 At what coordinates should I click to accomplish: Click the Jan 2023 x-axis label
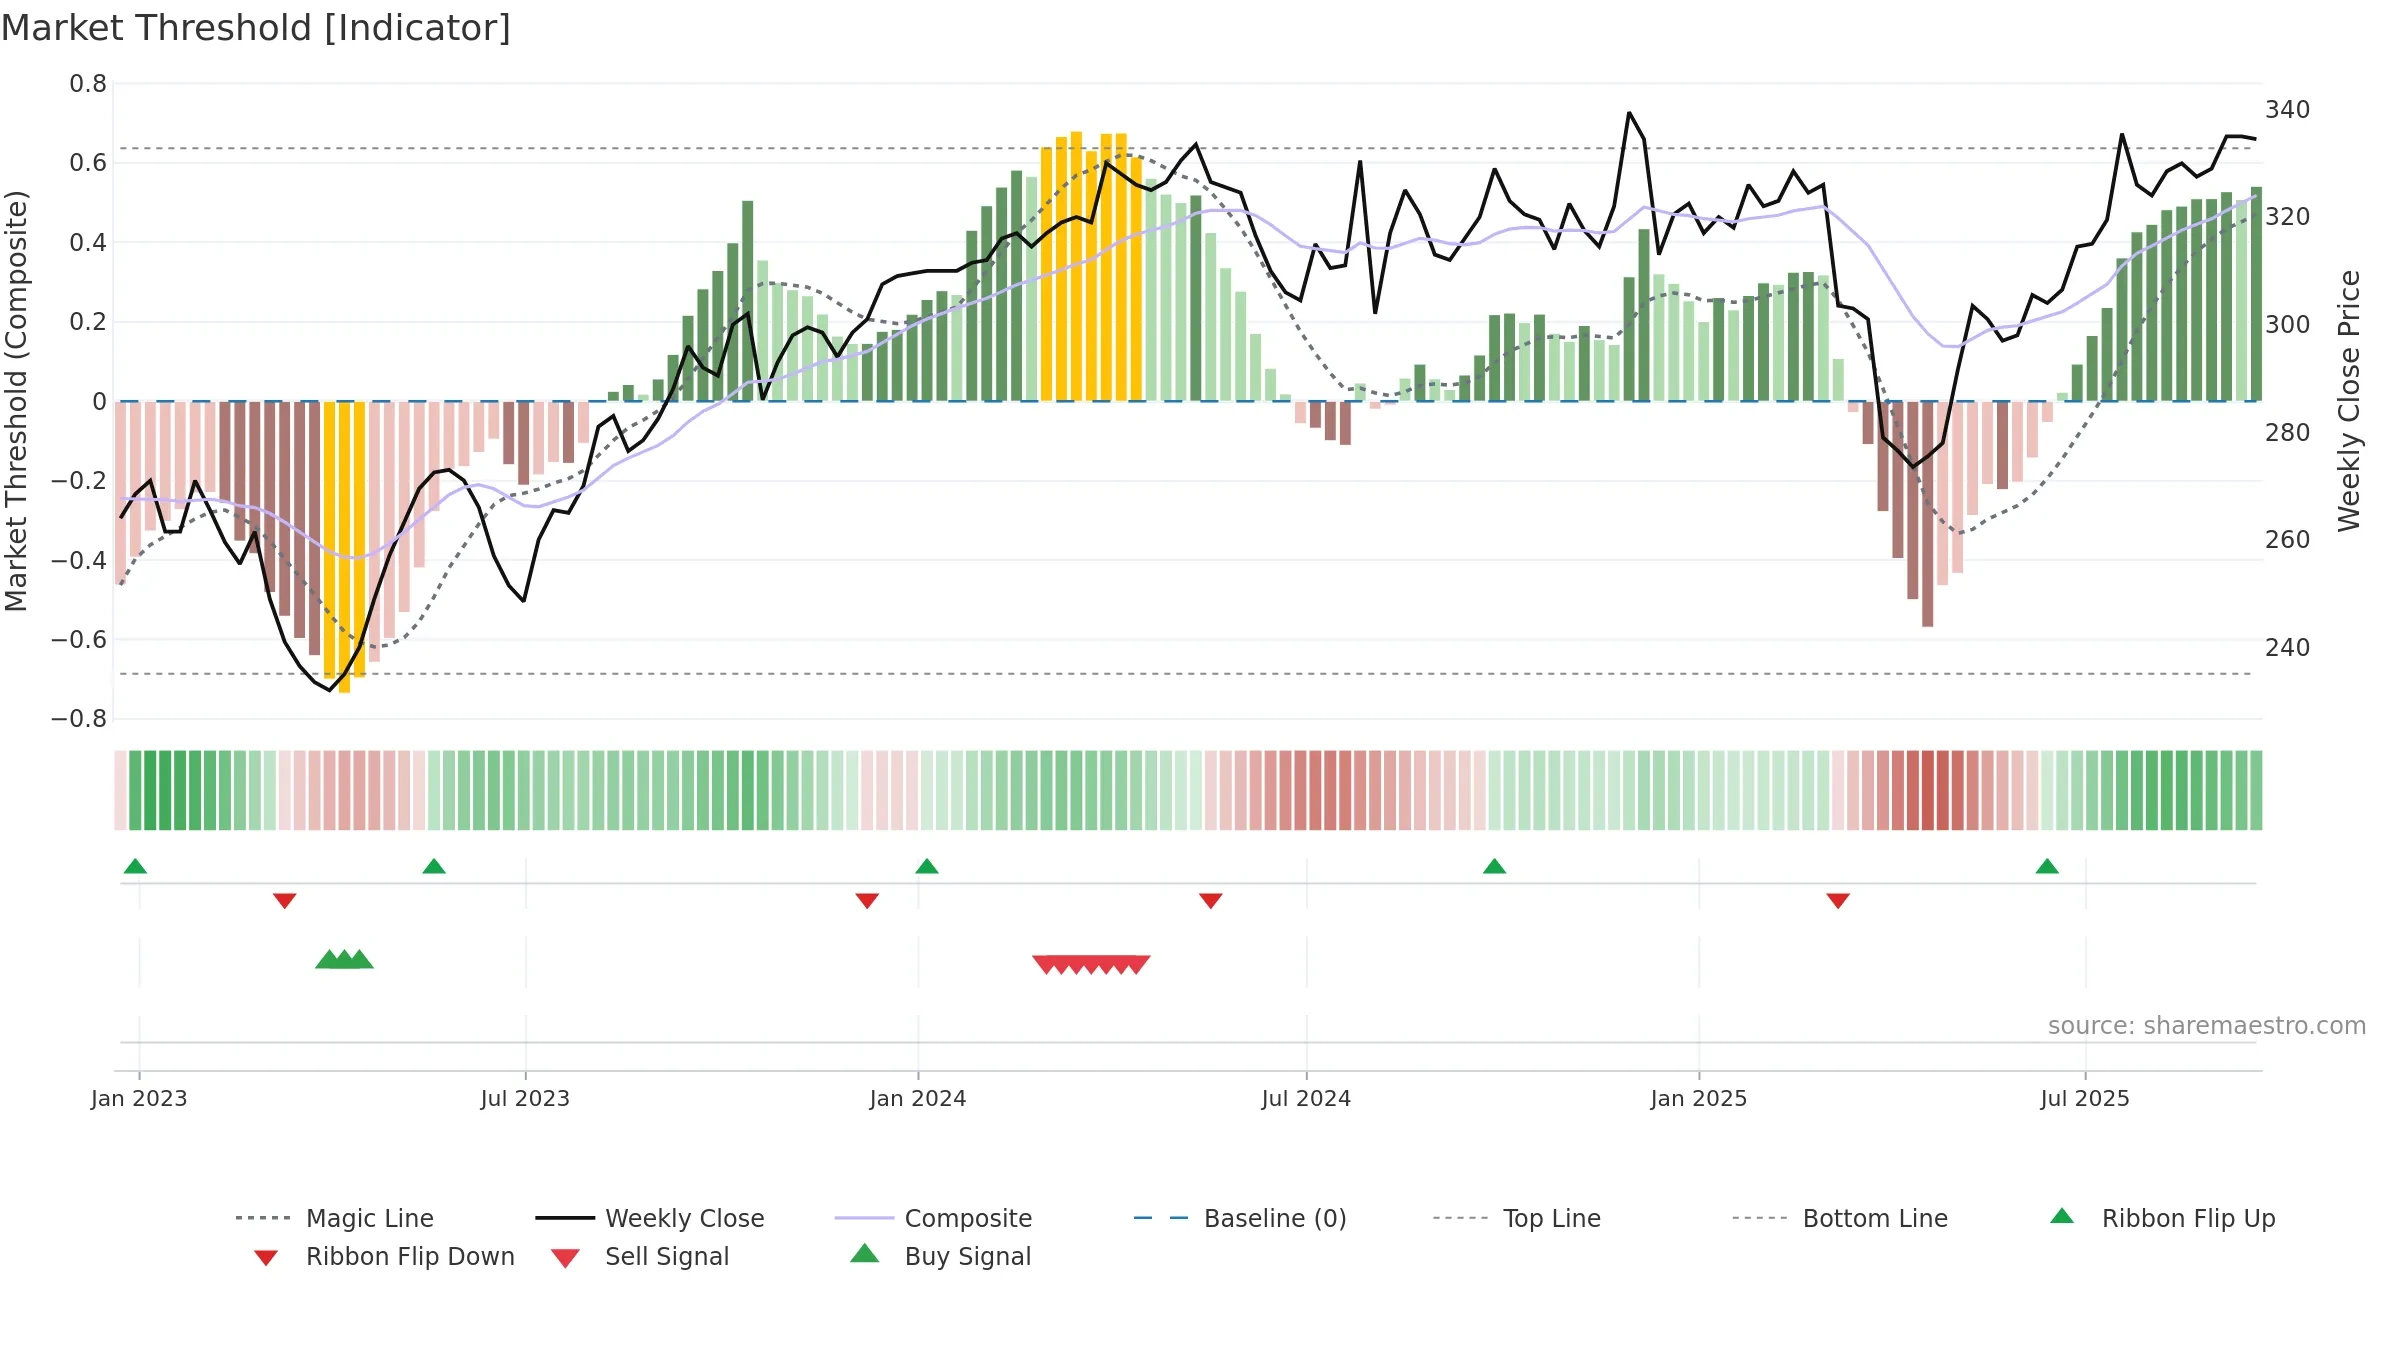pos(139,1099)
